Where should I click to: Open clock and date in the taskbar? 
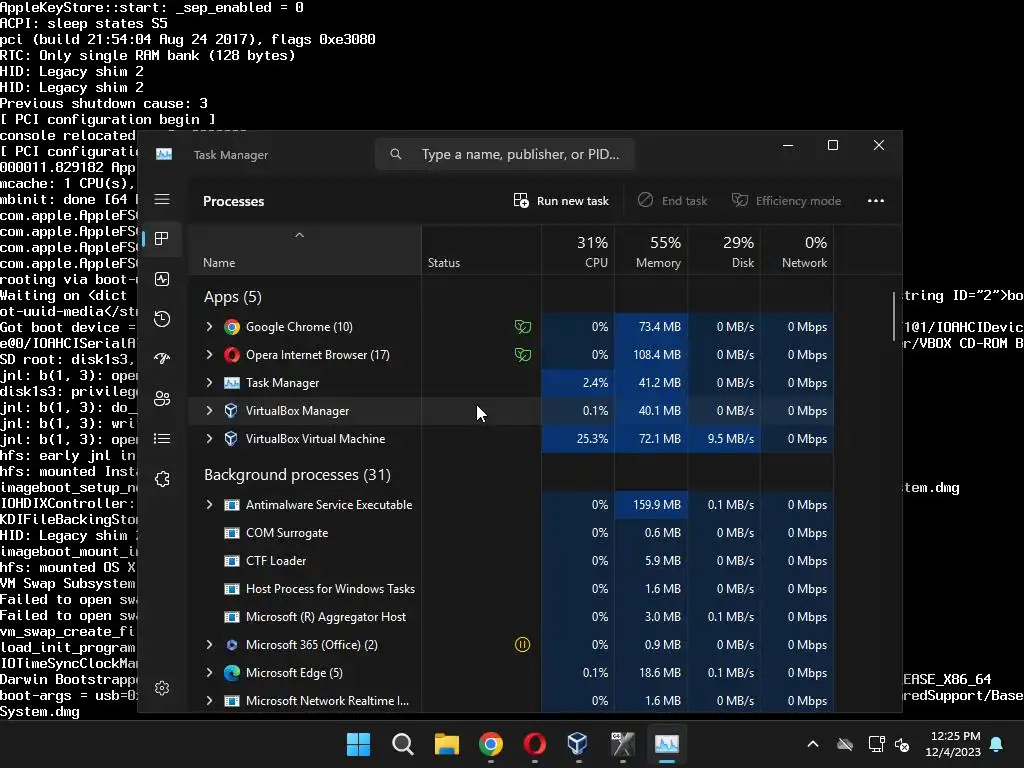click(953, 744)
